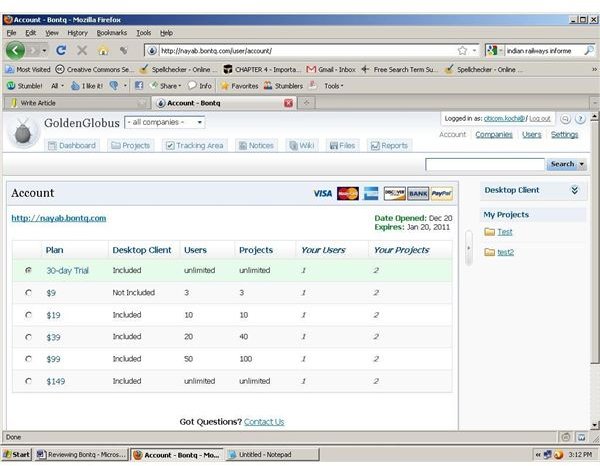Click the Log out link
Image resolution: width=600 pixels, height=466 pixels.
click(540, 119)
